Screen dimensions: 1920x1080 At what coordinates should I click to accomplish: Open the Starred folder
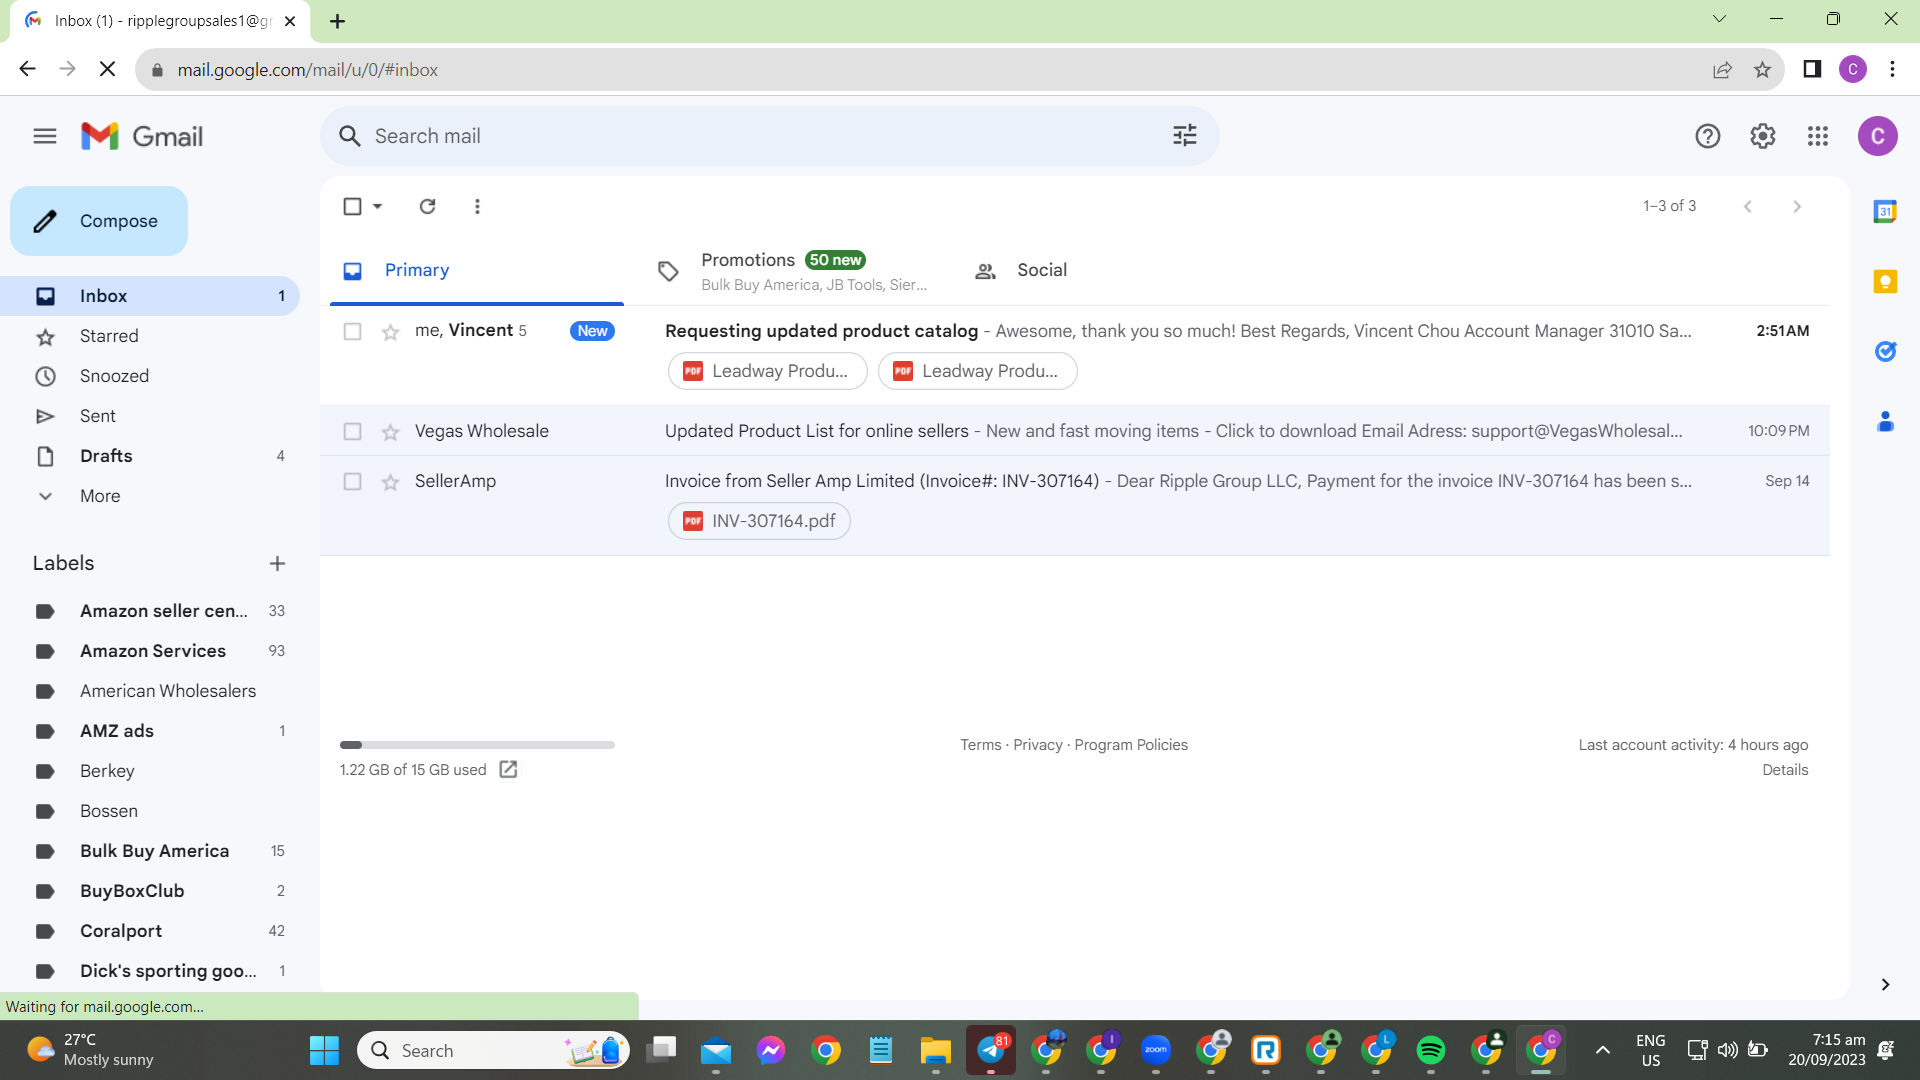click(150, 336)
